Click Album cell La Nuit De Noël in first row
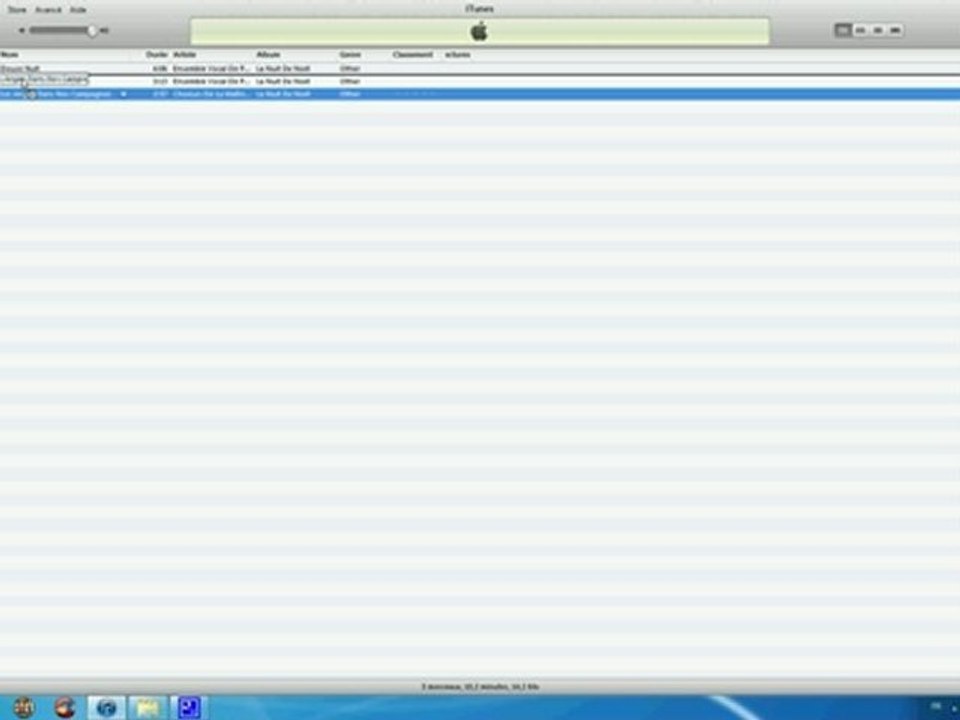Screen dimensions: 960x720 click(x=283, y=69)
